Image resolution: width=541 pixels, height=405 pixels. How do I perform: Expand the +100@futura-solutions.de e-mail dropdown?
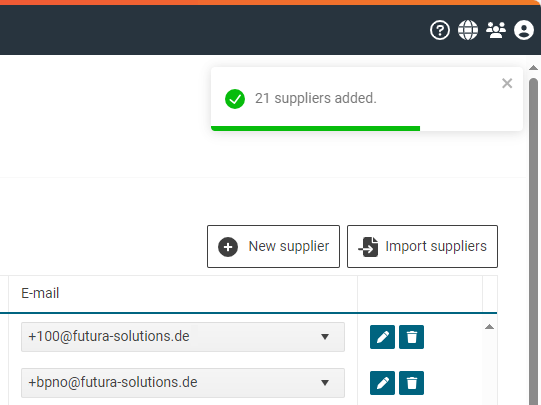pyautogui.click(x=325, y=337)
